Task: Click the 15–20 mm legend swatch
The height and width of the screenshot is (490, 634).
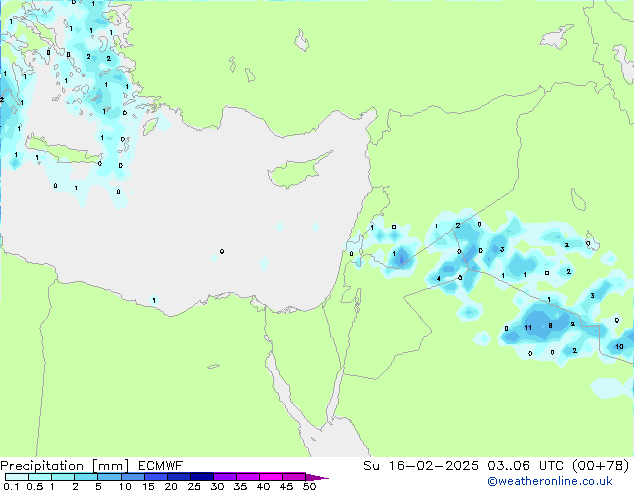Action: pyautogui.click(x=155, y=477)
